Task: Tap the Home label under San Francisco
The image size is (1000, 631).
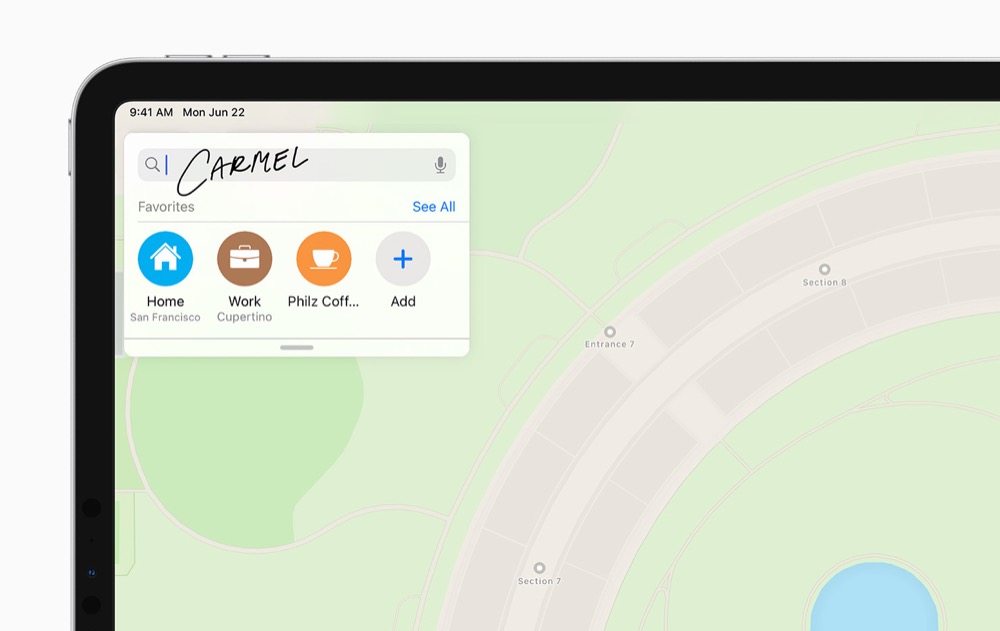Action: click(x=165, y=301)
